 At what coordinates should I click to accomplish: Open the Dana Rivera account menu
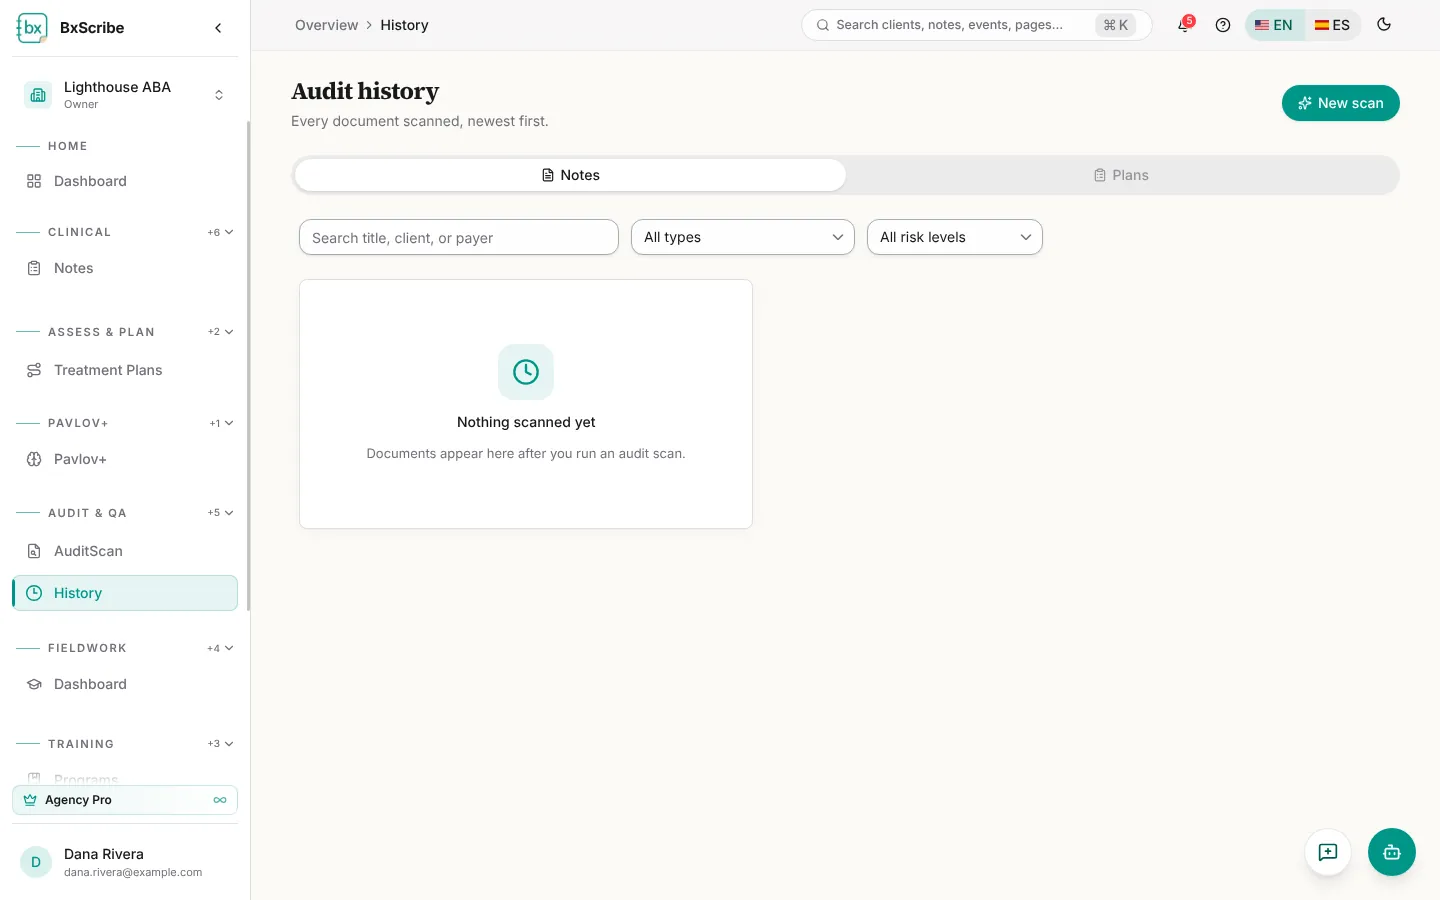click(x=125, y=862)
